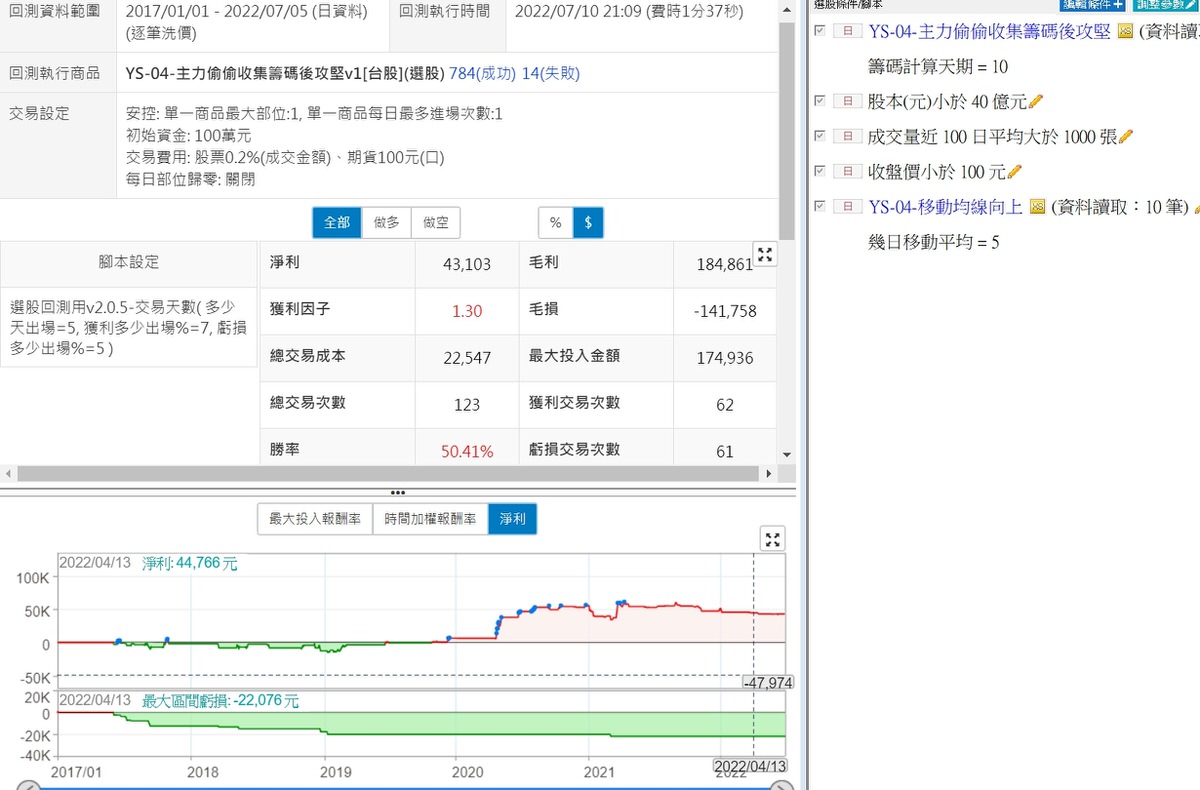Edit the 股本(元)小於 40 億元 condition pencil
Screen dimensions: 1200x790
[x=1036, y=101]
